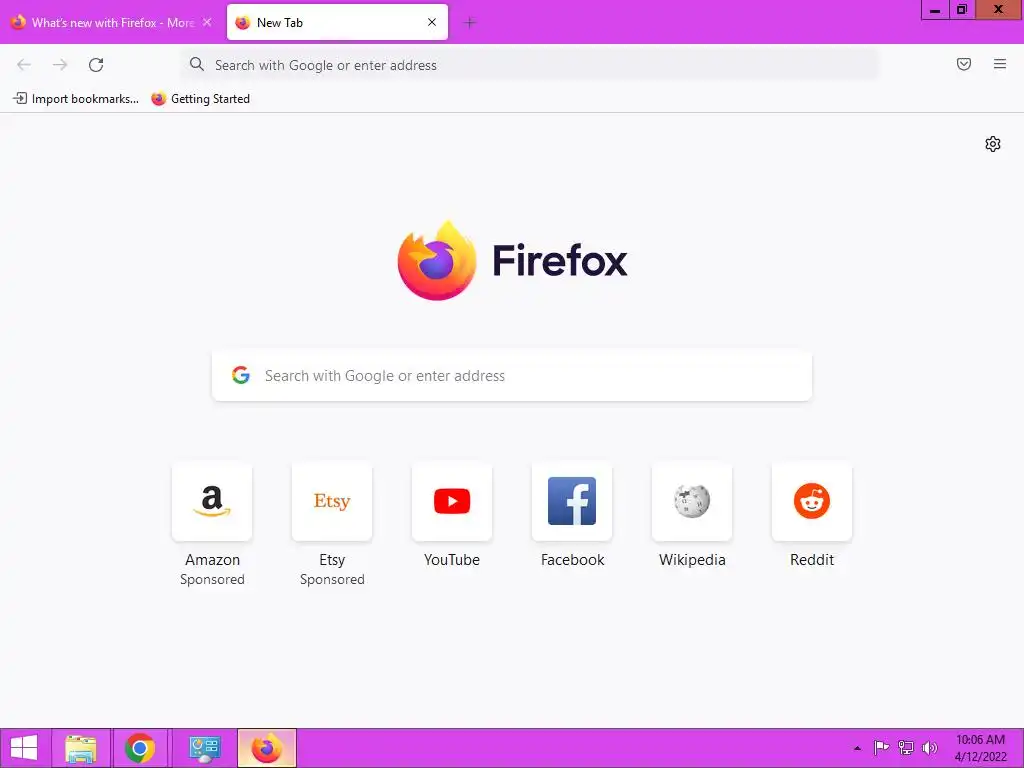Click the Back navigation arrow
Viewport: 1024px width, 768px height.
tap(24, 65)
